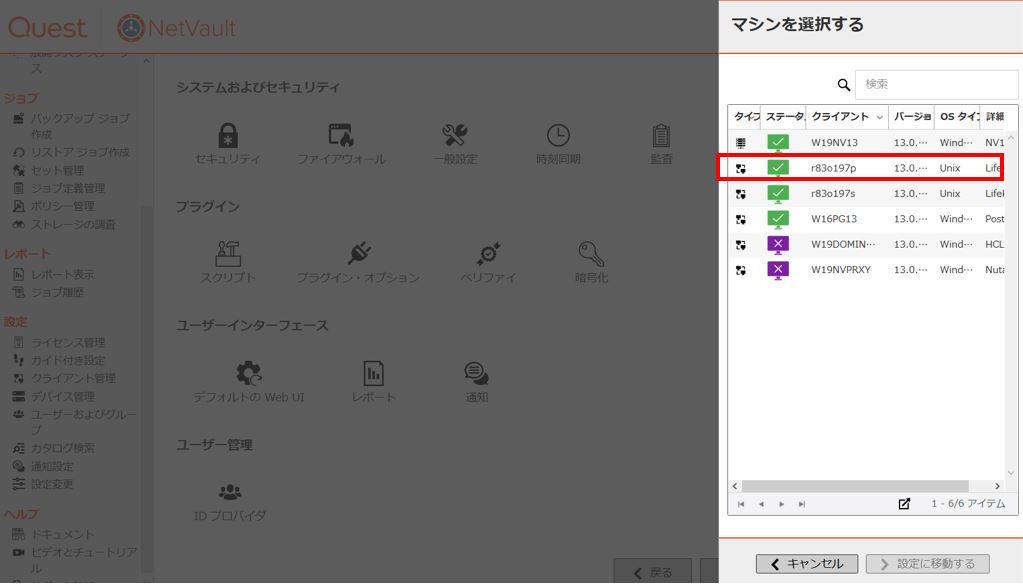Open the Security (セキュリティ) settings icon
This screenshot has width=1023, height=584.
pos(228,136)
